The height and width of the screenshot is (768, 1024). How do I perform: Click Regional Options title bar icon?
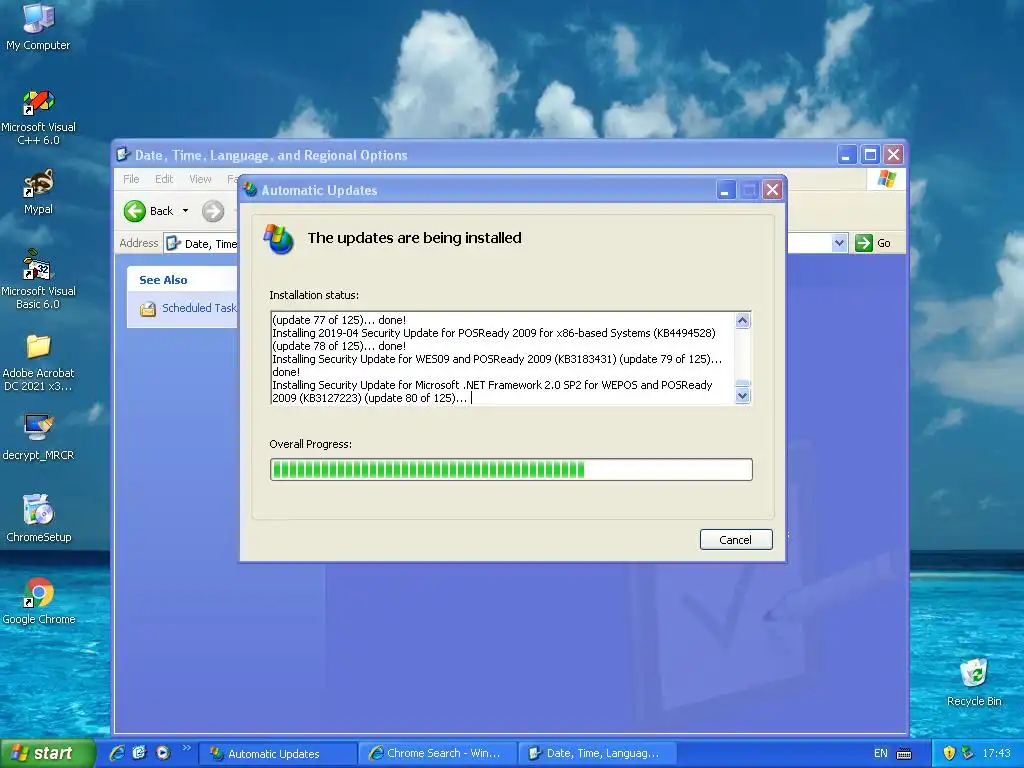pyautogui.click(x=123, y=155)
